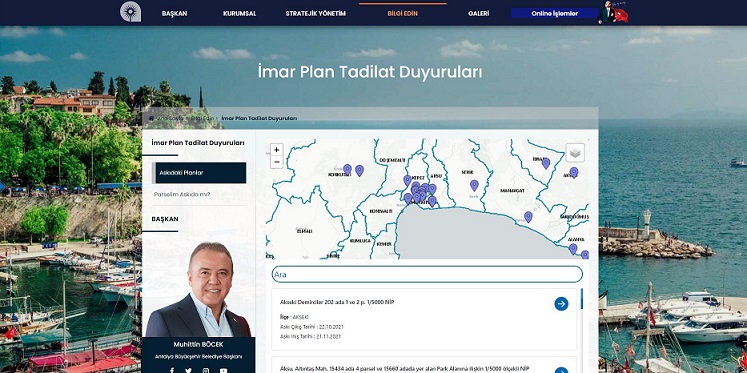This screenshot has width=747, height=373.
Task: Click the Online İşlemler button
Action: [x=555, y=13]
